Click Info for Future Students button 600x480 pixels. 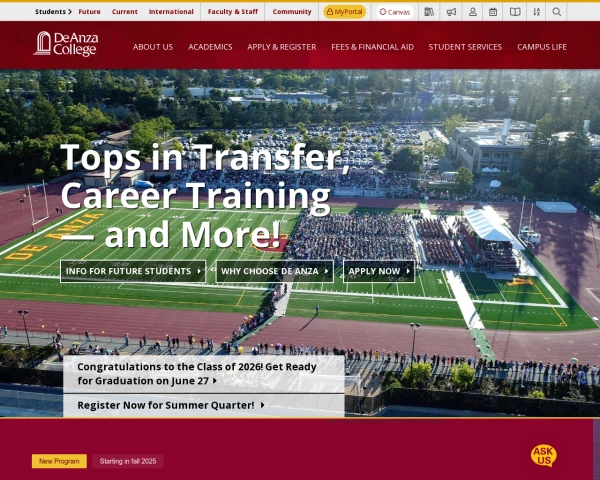133,271
